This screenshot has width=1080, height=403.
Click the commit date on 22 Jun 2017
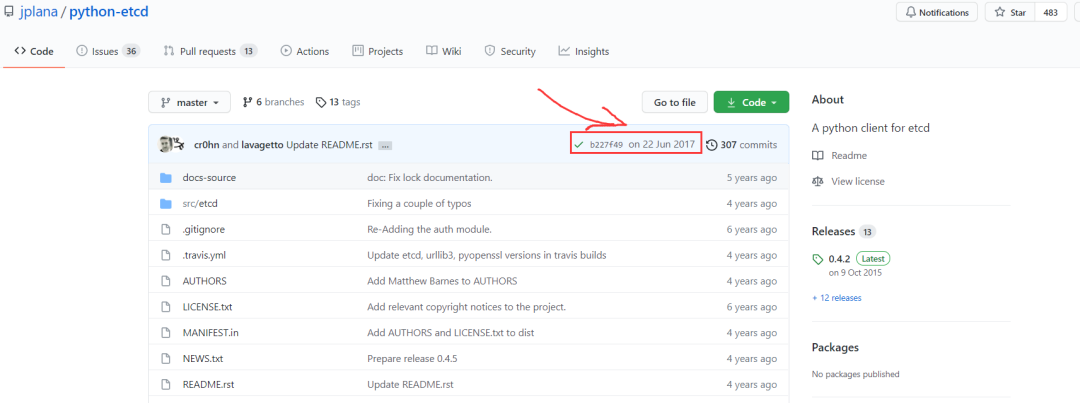pos(662,145)
